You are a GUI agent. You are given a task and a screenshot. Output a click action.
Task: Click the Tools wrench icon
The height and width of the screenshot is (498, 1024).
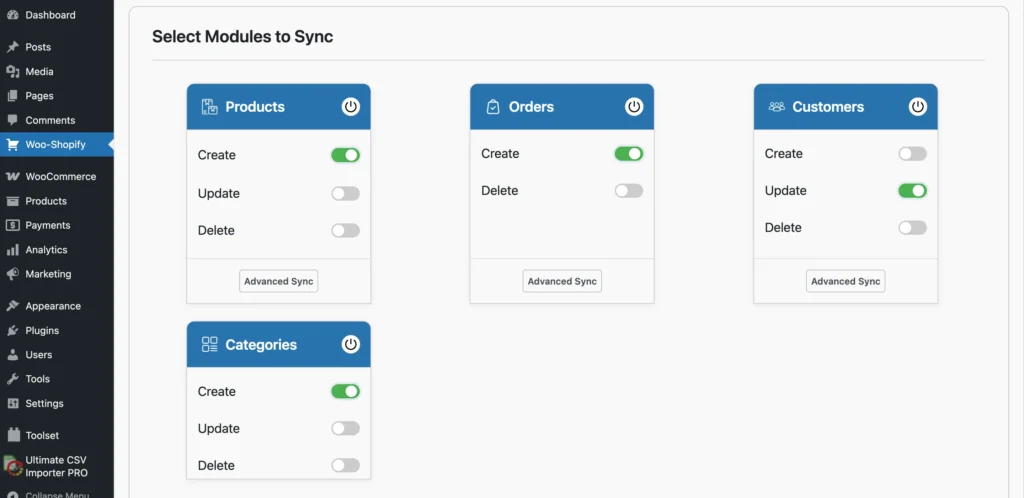(x=12, y=379)
